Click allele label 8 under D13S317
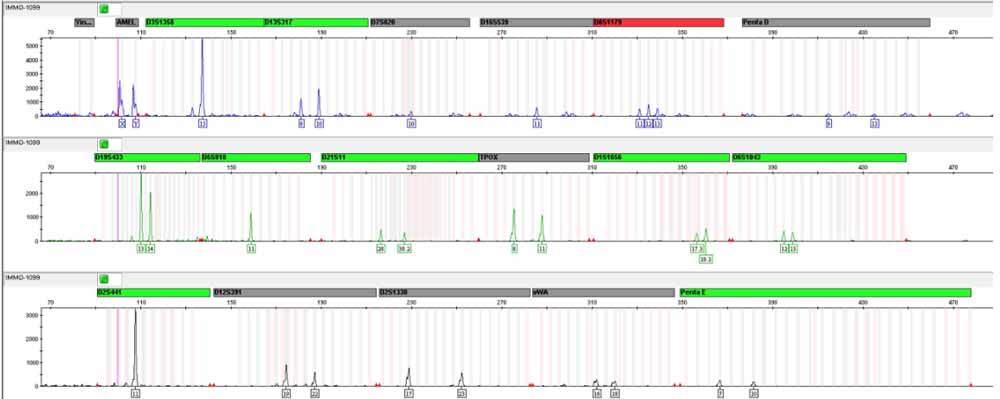The width and height of the screenshot is (1000, 399). (x=301, y=124)
